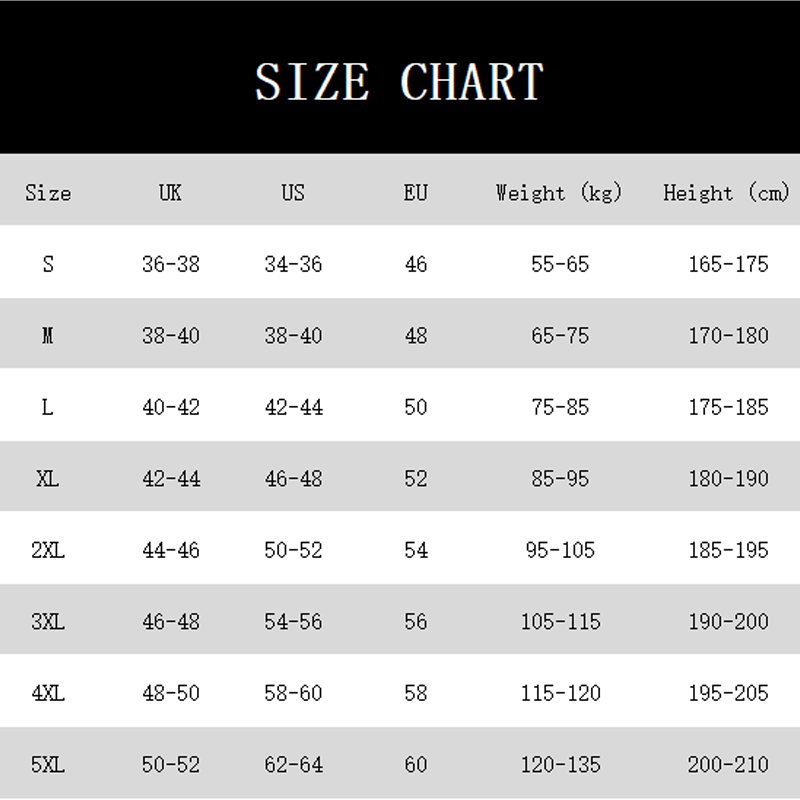Viewport: 800px width, 800px height.
Task: Click the Weight (kg) column header
Action: point(559,192)
